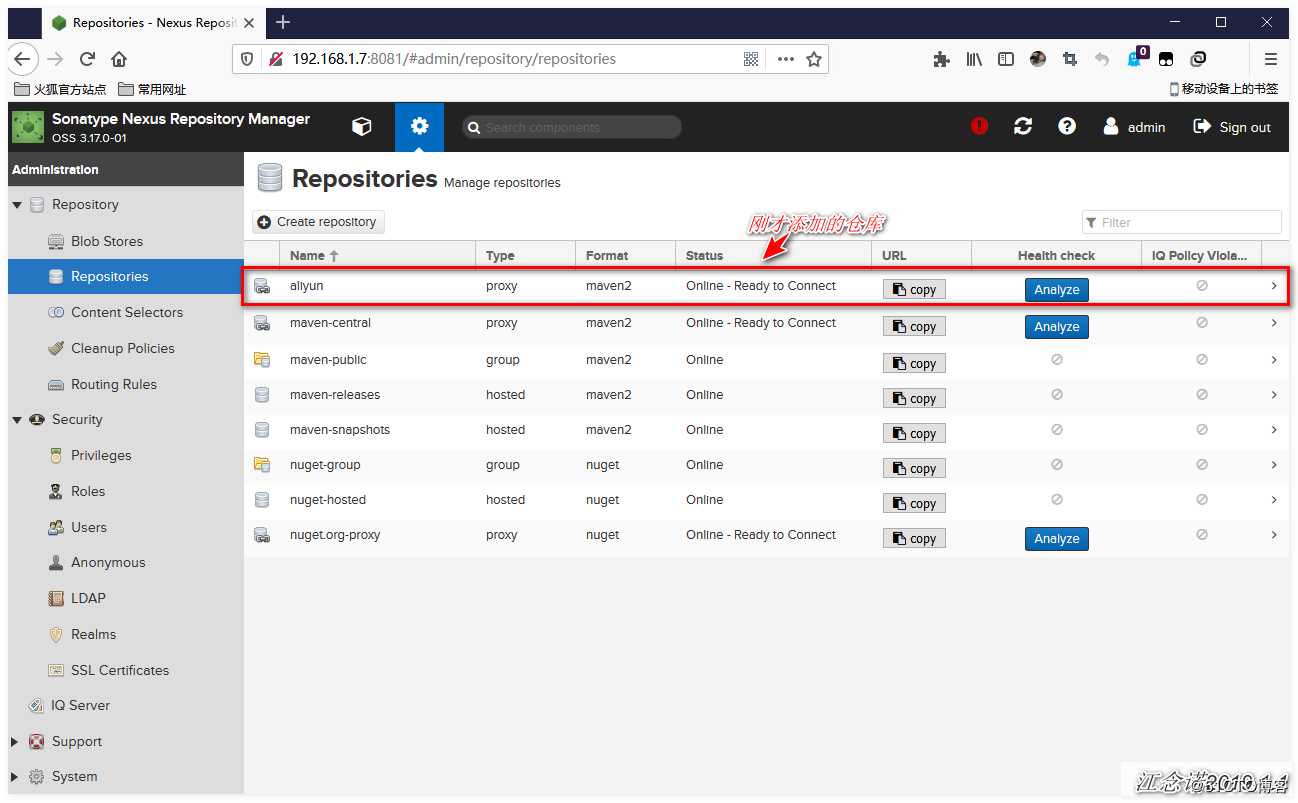1298x803 pixels.
Task: Open the QR code icon in address bar
Action: [x=751, y=59]
